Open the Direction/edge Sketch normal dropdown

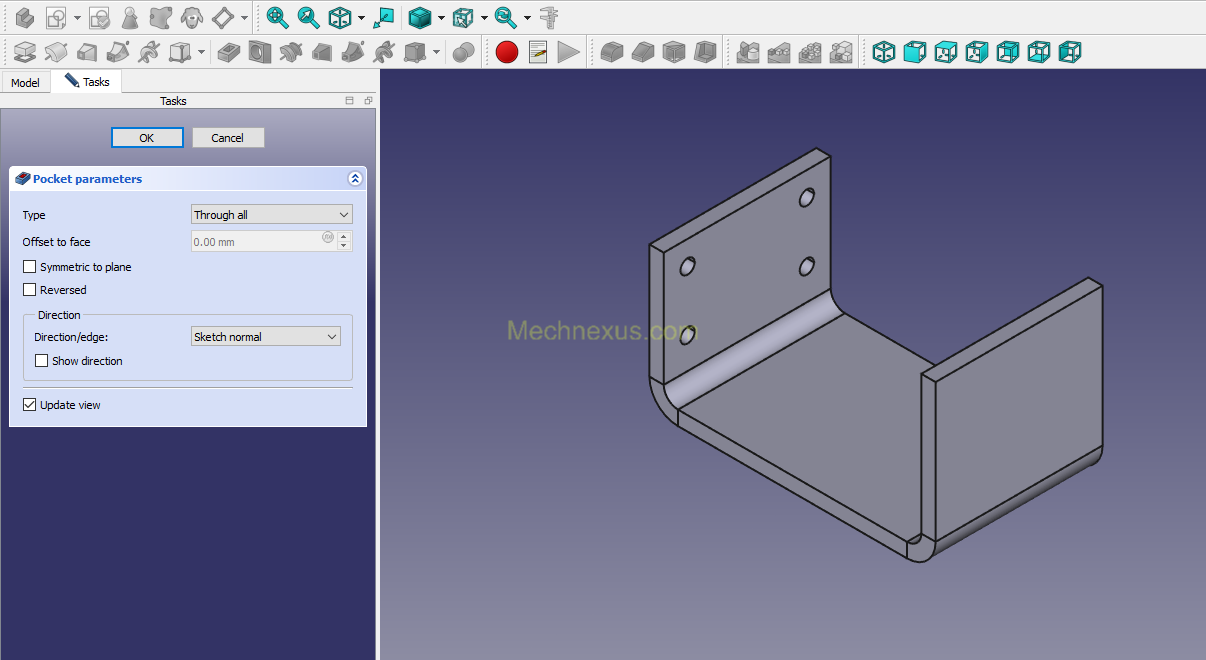[266, 337]
